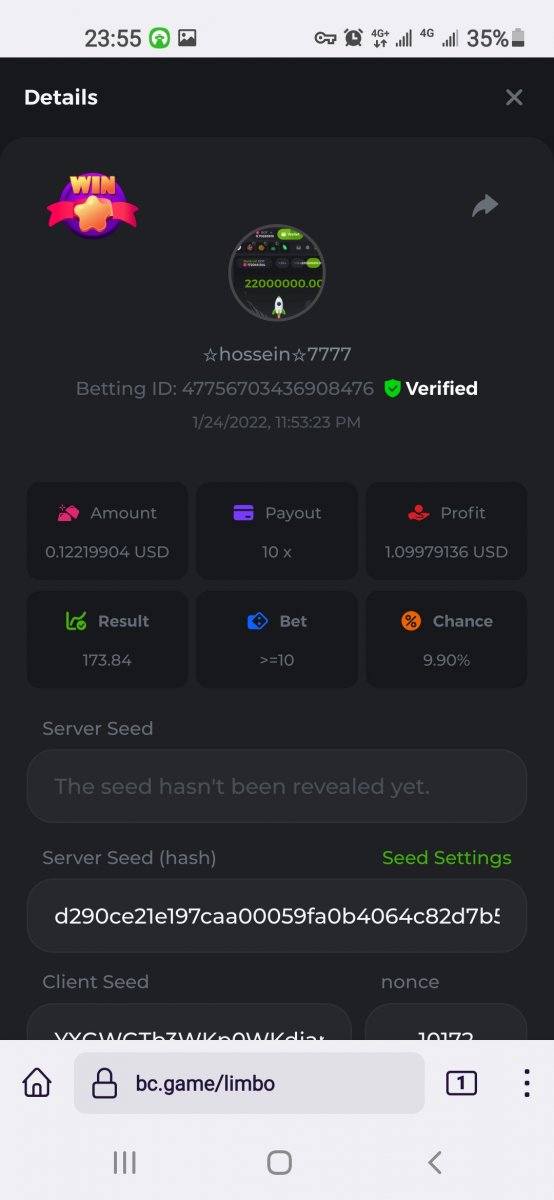Go to the browser home icon
Image resolution: width=554 pixels, height=1200 pixels.
click(37, 1083)
